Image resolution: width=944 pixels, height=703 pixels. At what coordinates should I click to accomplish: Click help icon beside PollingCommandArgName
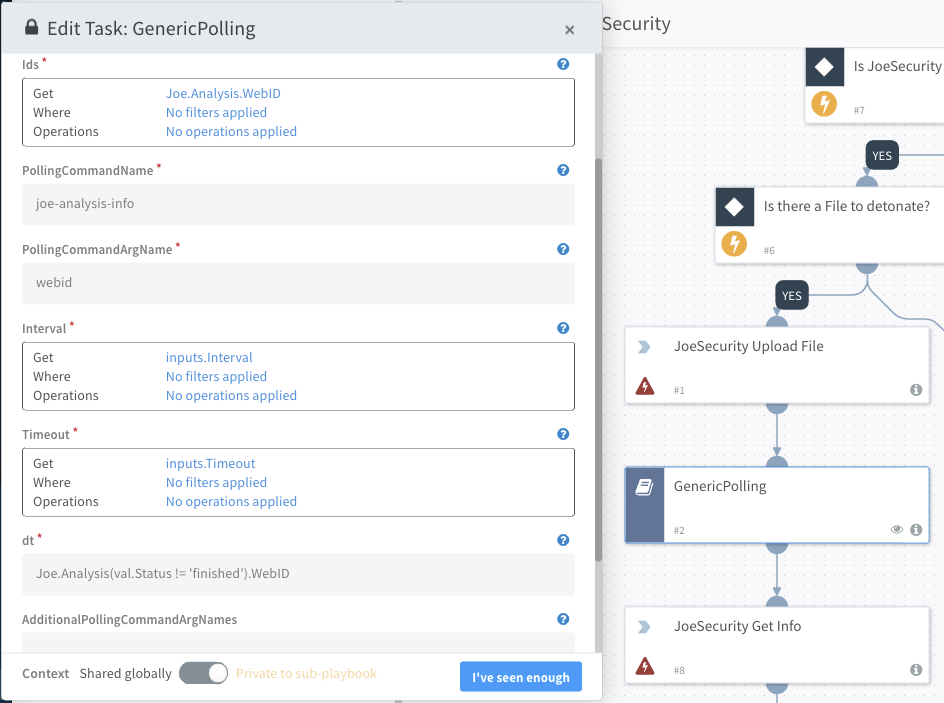563,250
